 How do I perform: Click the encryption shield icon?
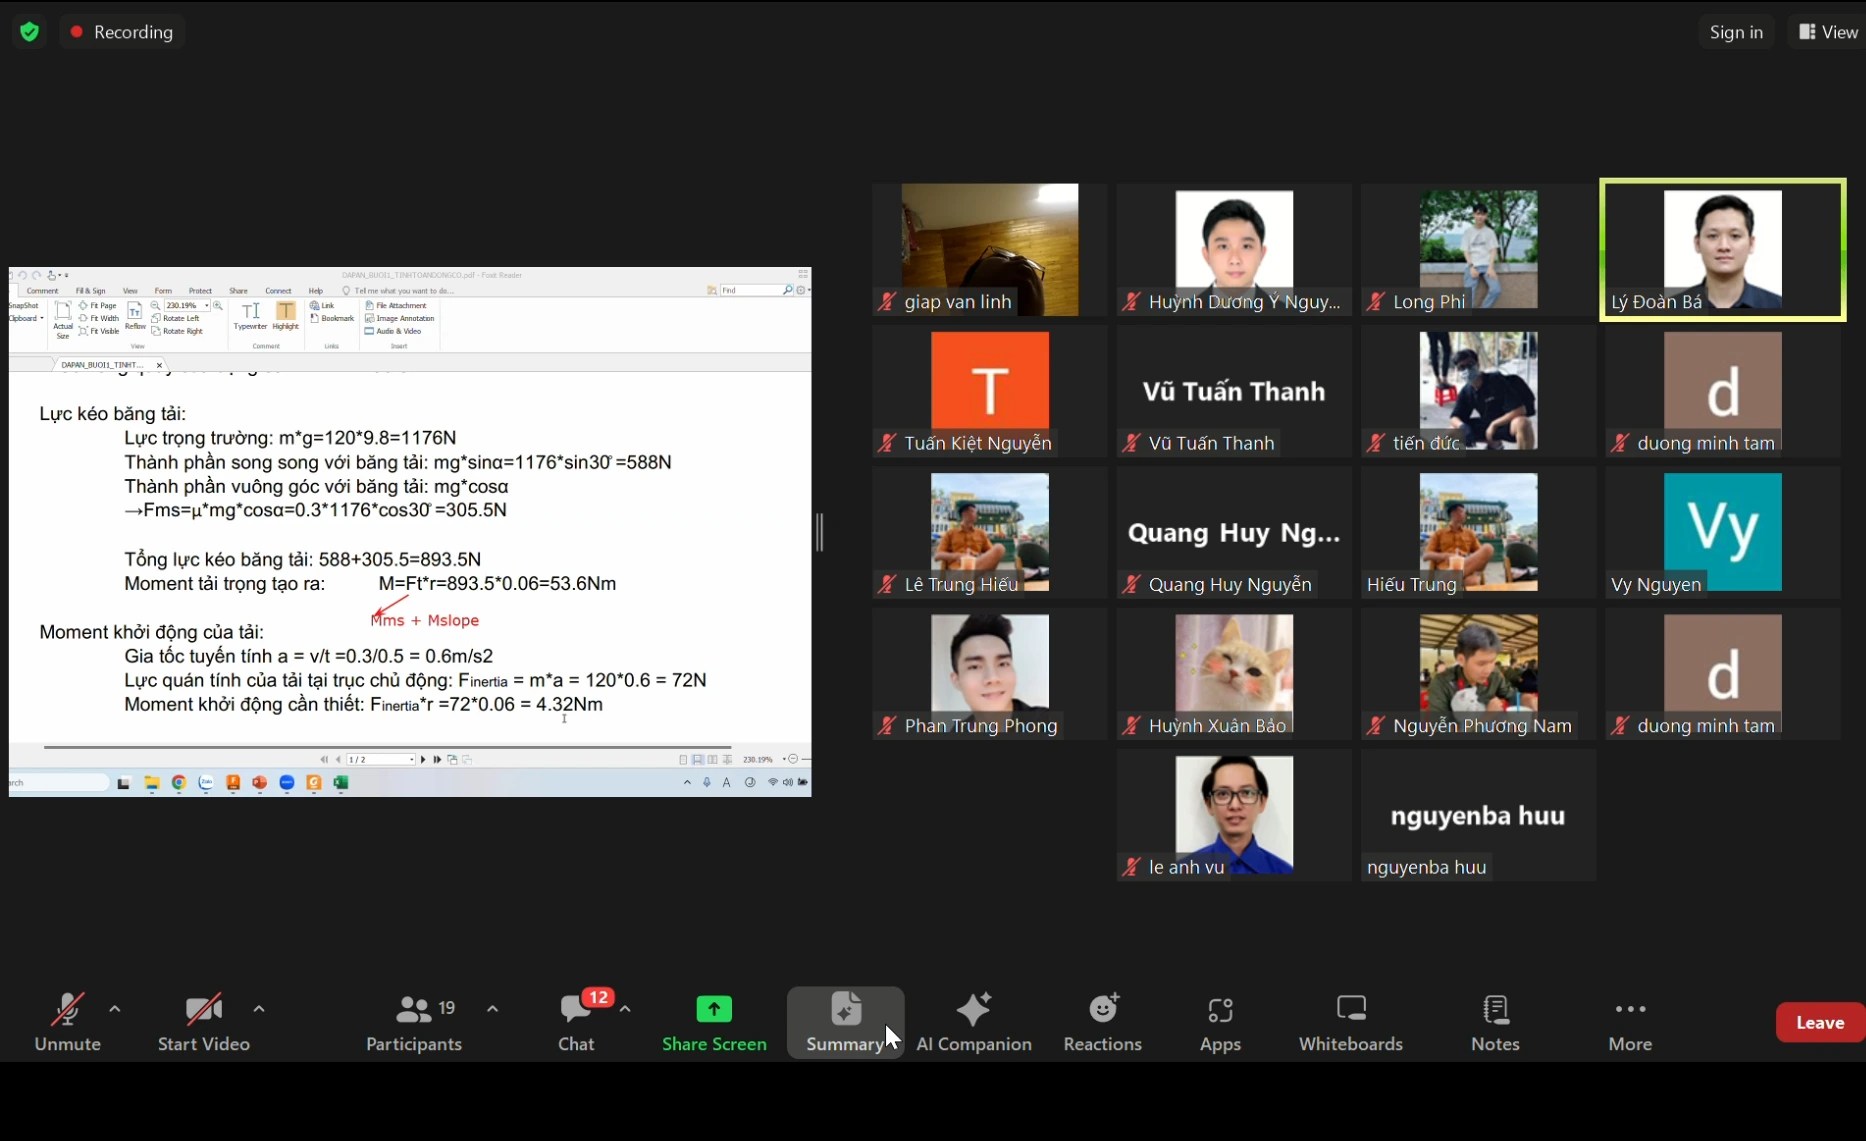click(30, 32)
